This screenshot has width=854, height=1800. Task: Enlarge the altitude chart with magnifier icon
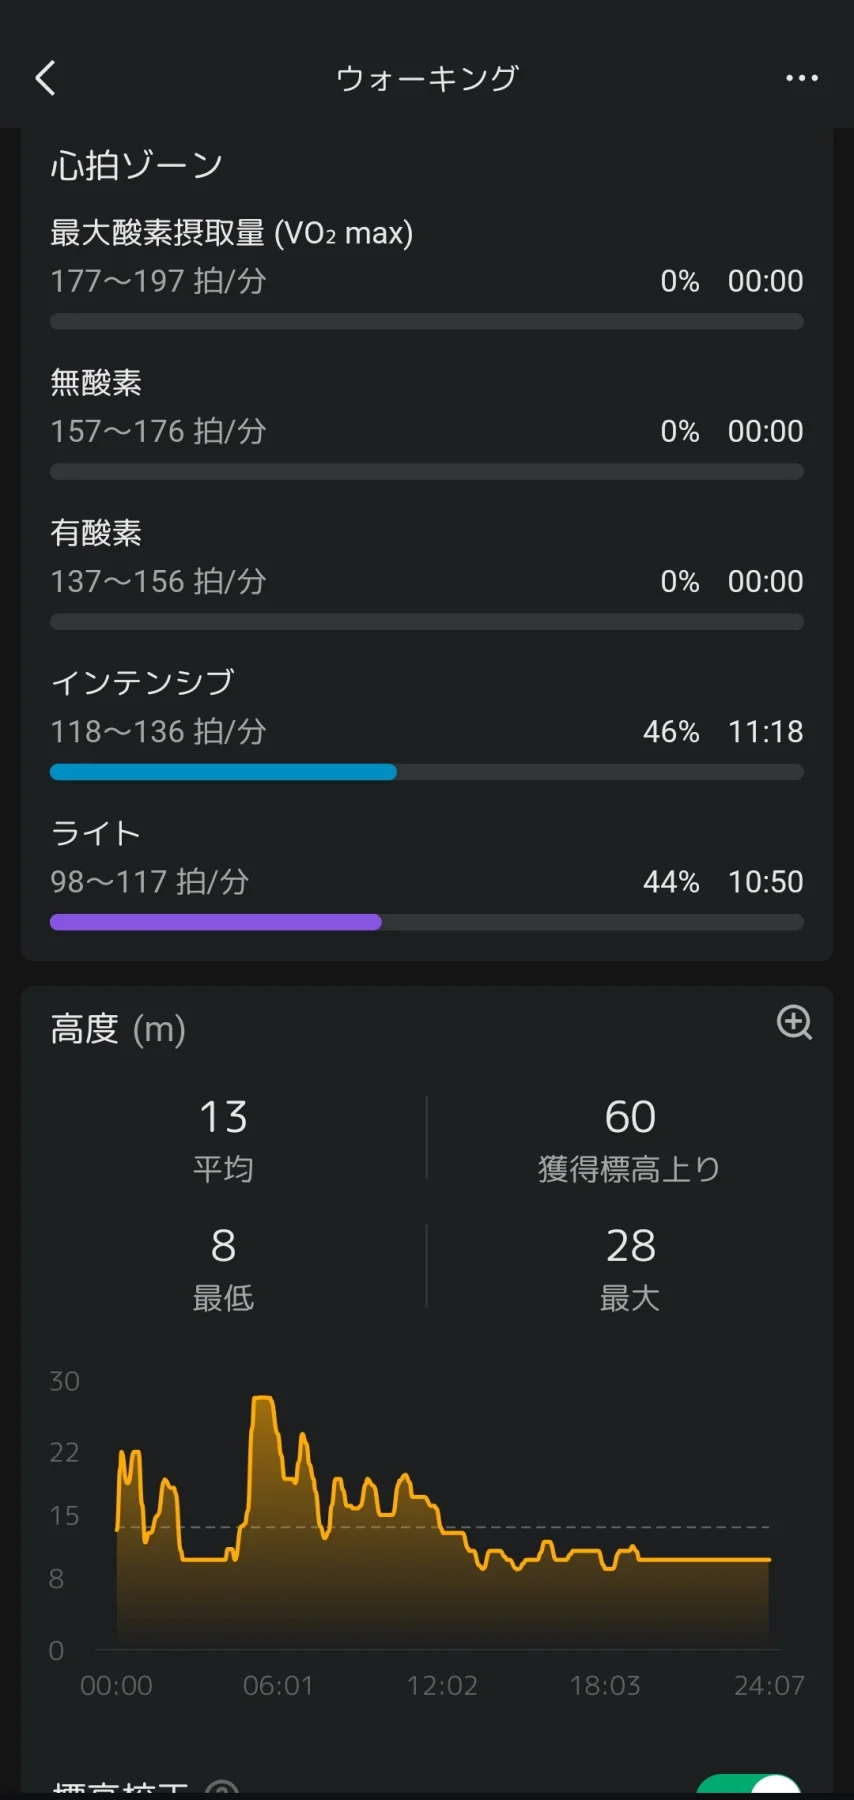(x=794, y=1023)
